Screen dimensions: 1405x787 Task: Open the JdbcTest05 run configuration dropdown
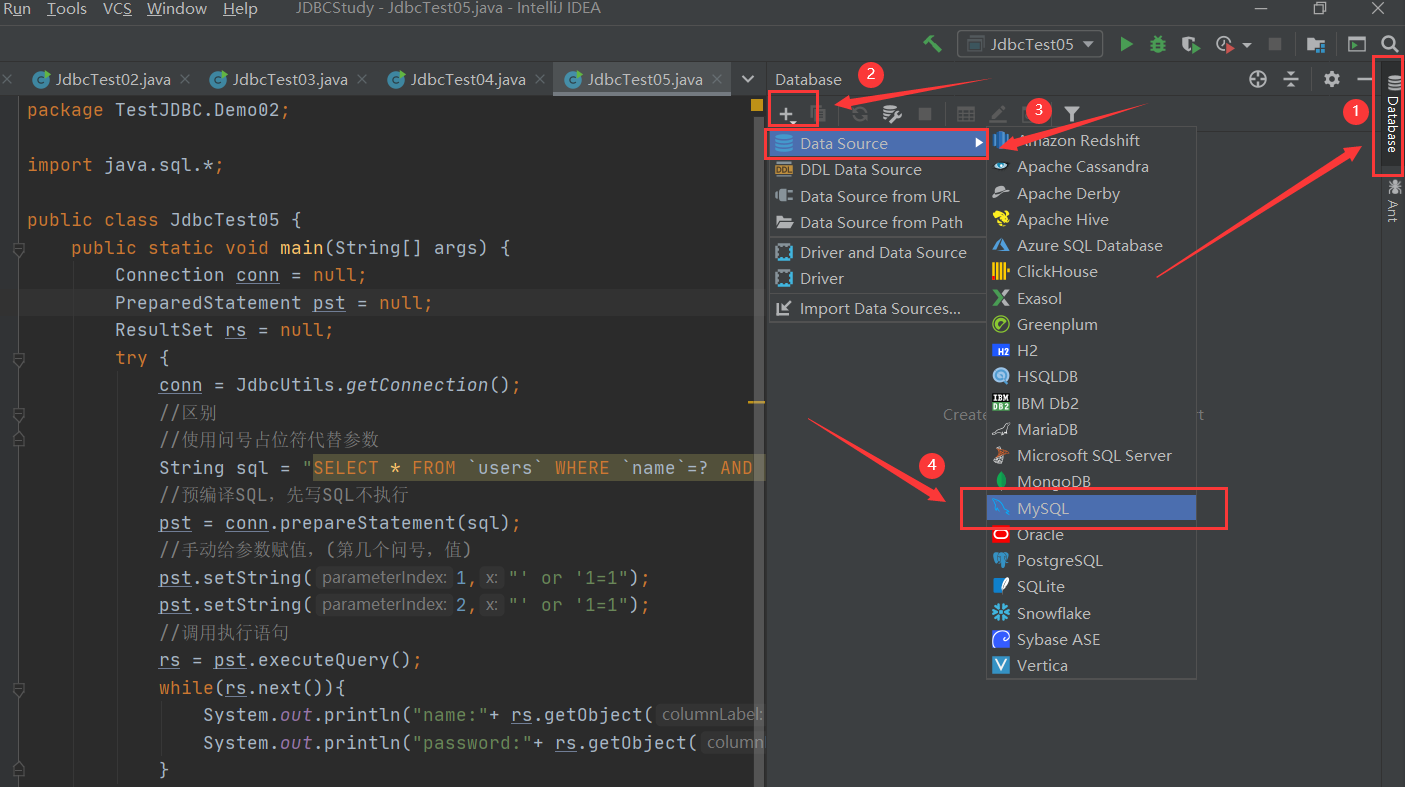tap(1030, 44)
